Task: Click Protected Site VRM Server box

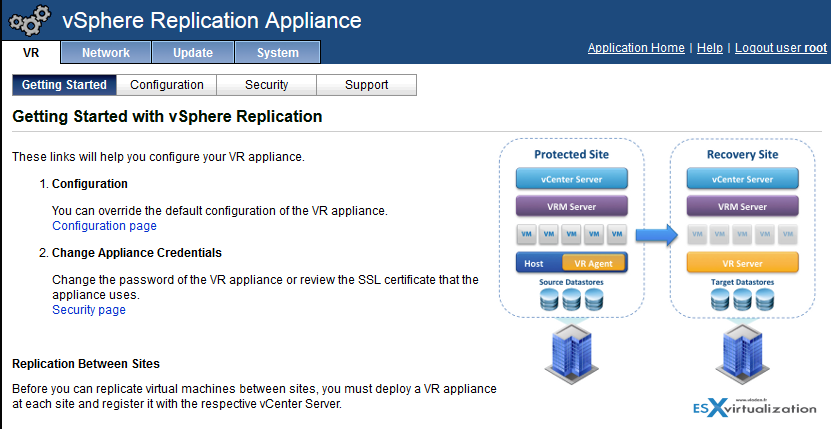Action: tap(571, 206)
